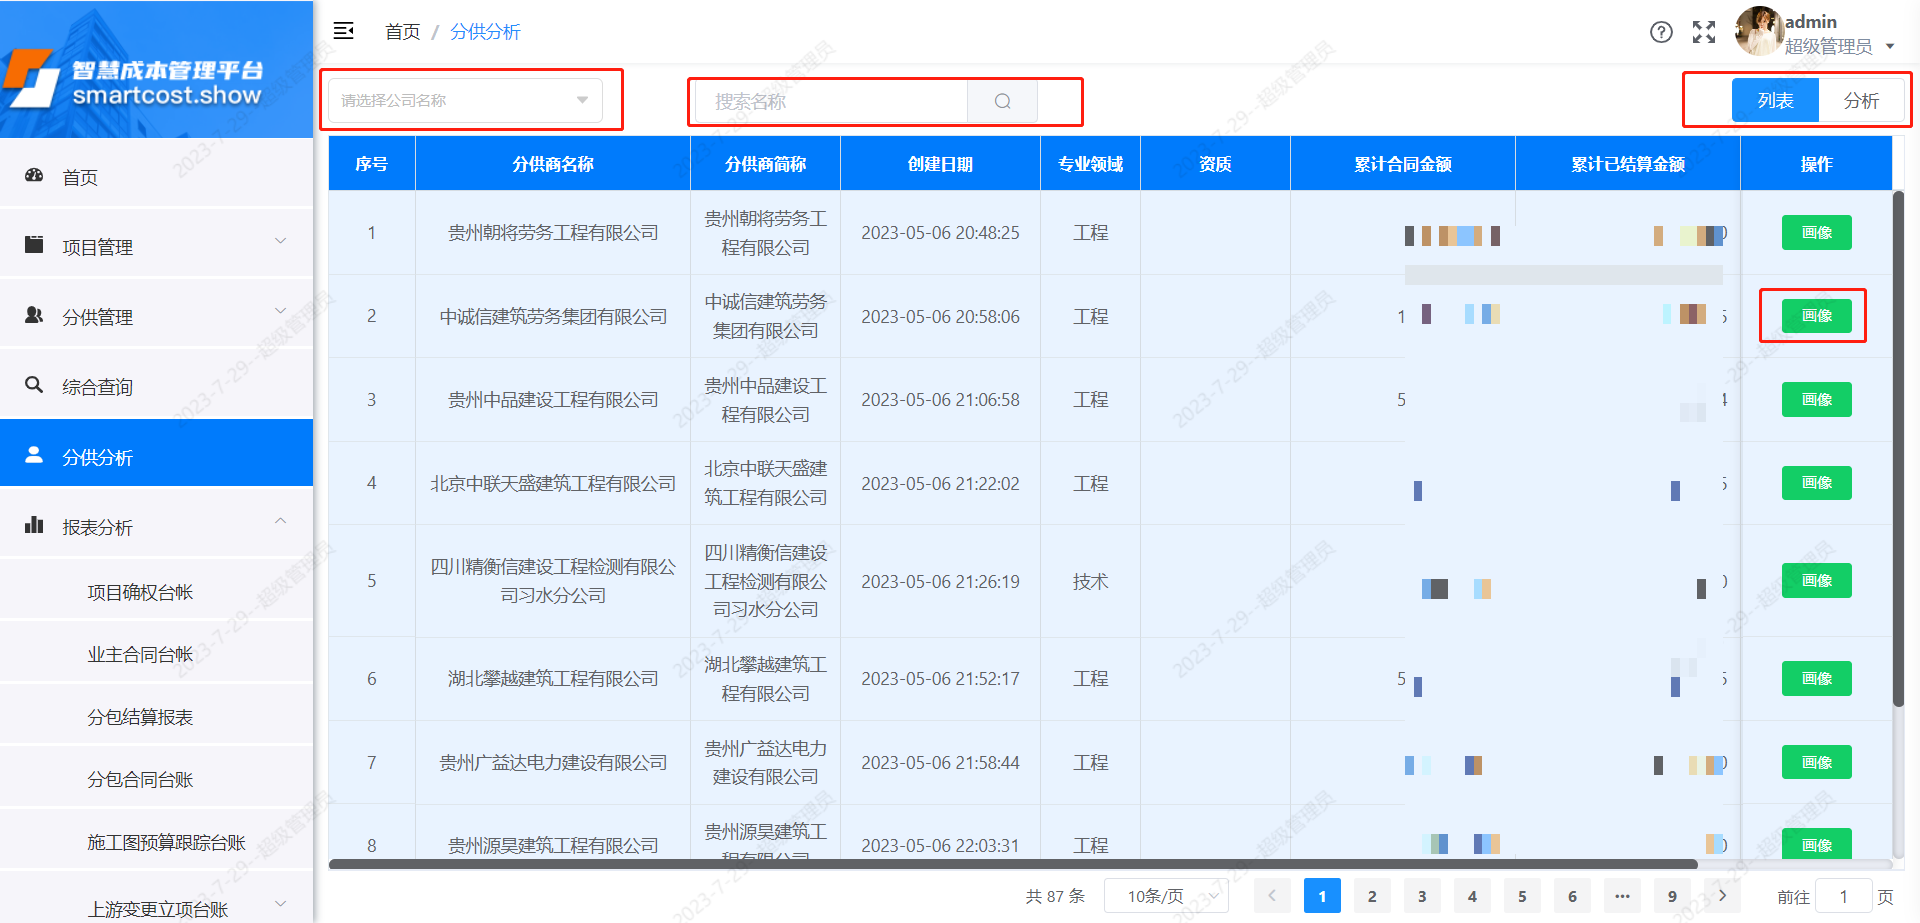Viewport: 1920px width, 923px height.
Task: Click the page number input field
Action: (1845, 895)
